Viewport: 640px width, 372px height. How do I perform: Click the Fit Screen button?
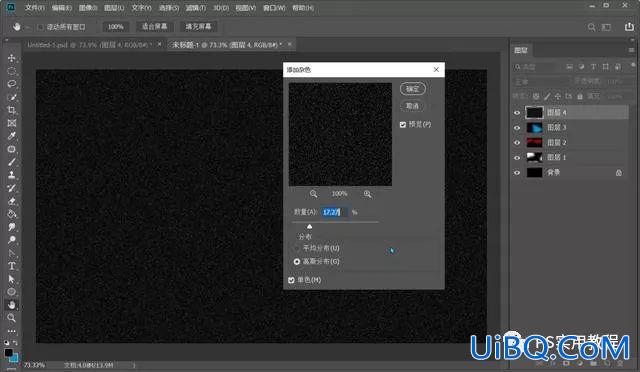[x=154, y=27]
